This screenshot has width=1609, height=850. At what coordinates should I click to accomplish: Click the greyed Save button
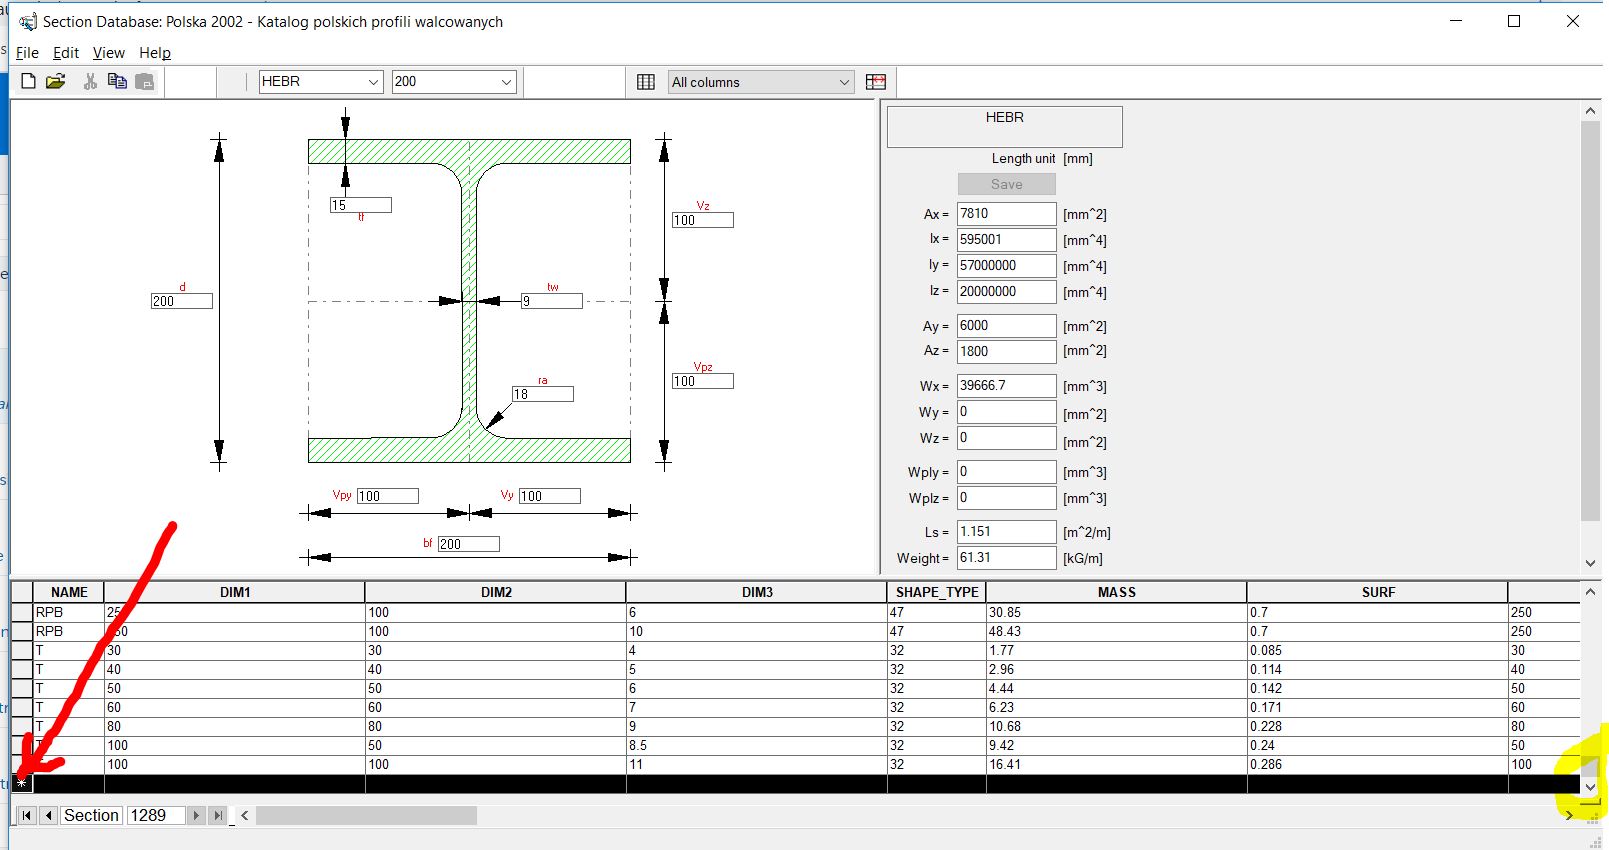tap(1006, 184)
